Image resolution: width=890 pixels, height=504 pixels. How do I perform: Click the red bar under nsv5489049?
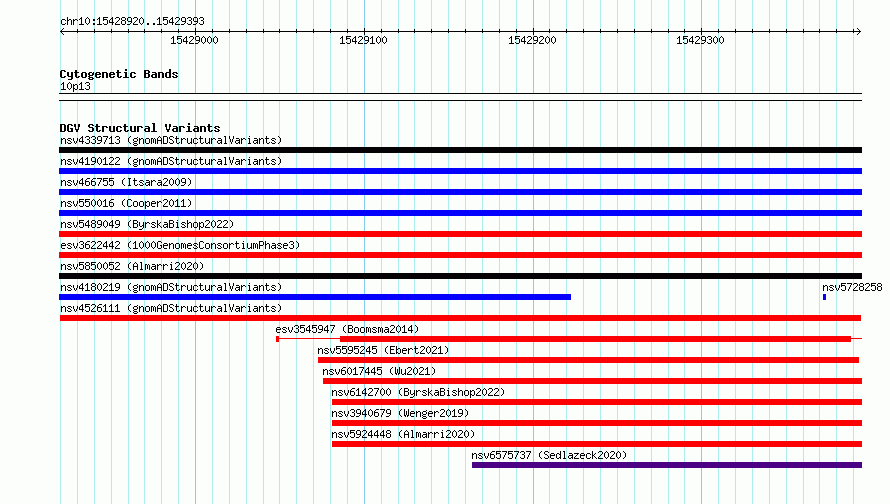(460, 234)
